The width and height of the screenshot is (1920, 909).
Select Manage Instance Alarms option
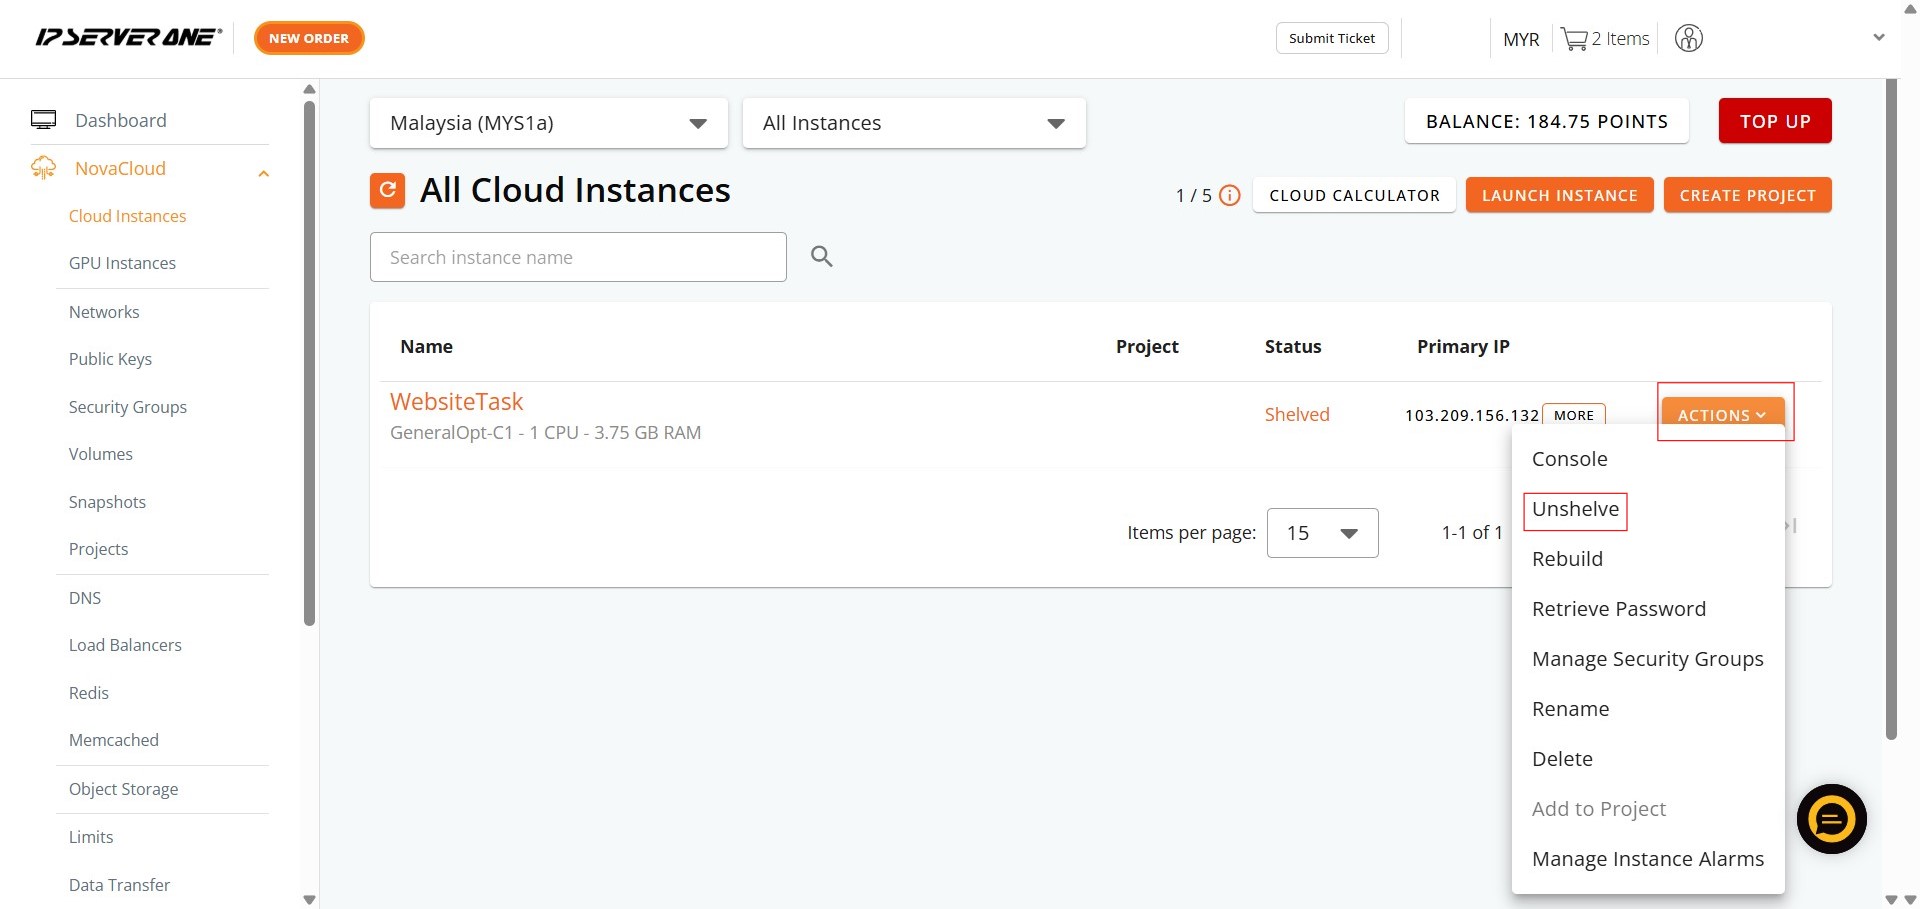click(x=1647, y=859)
